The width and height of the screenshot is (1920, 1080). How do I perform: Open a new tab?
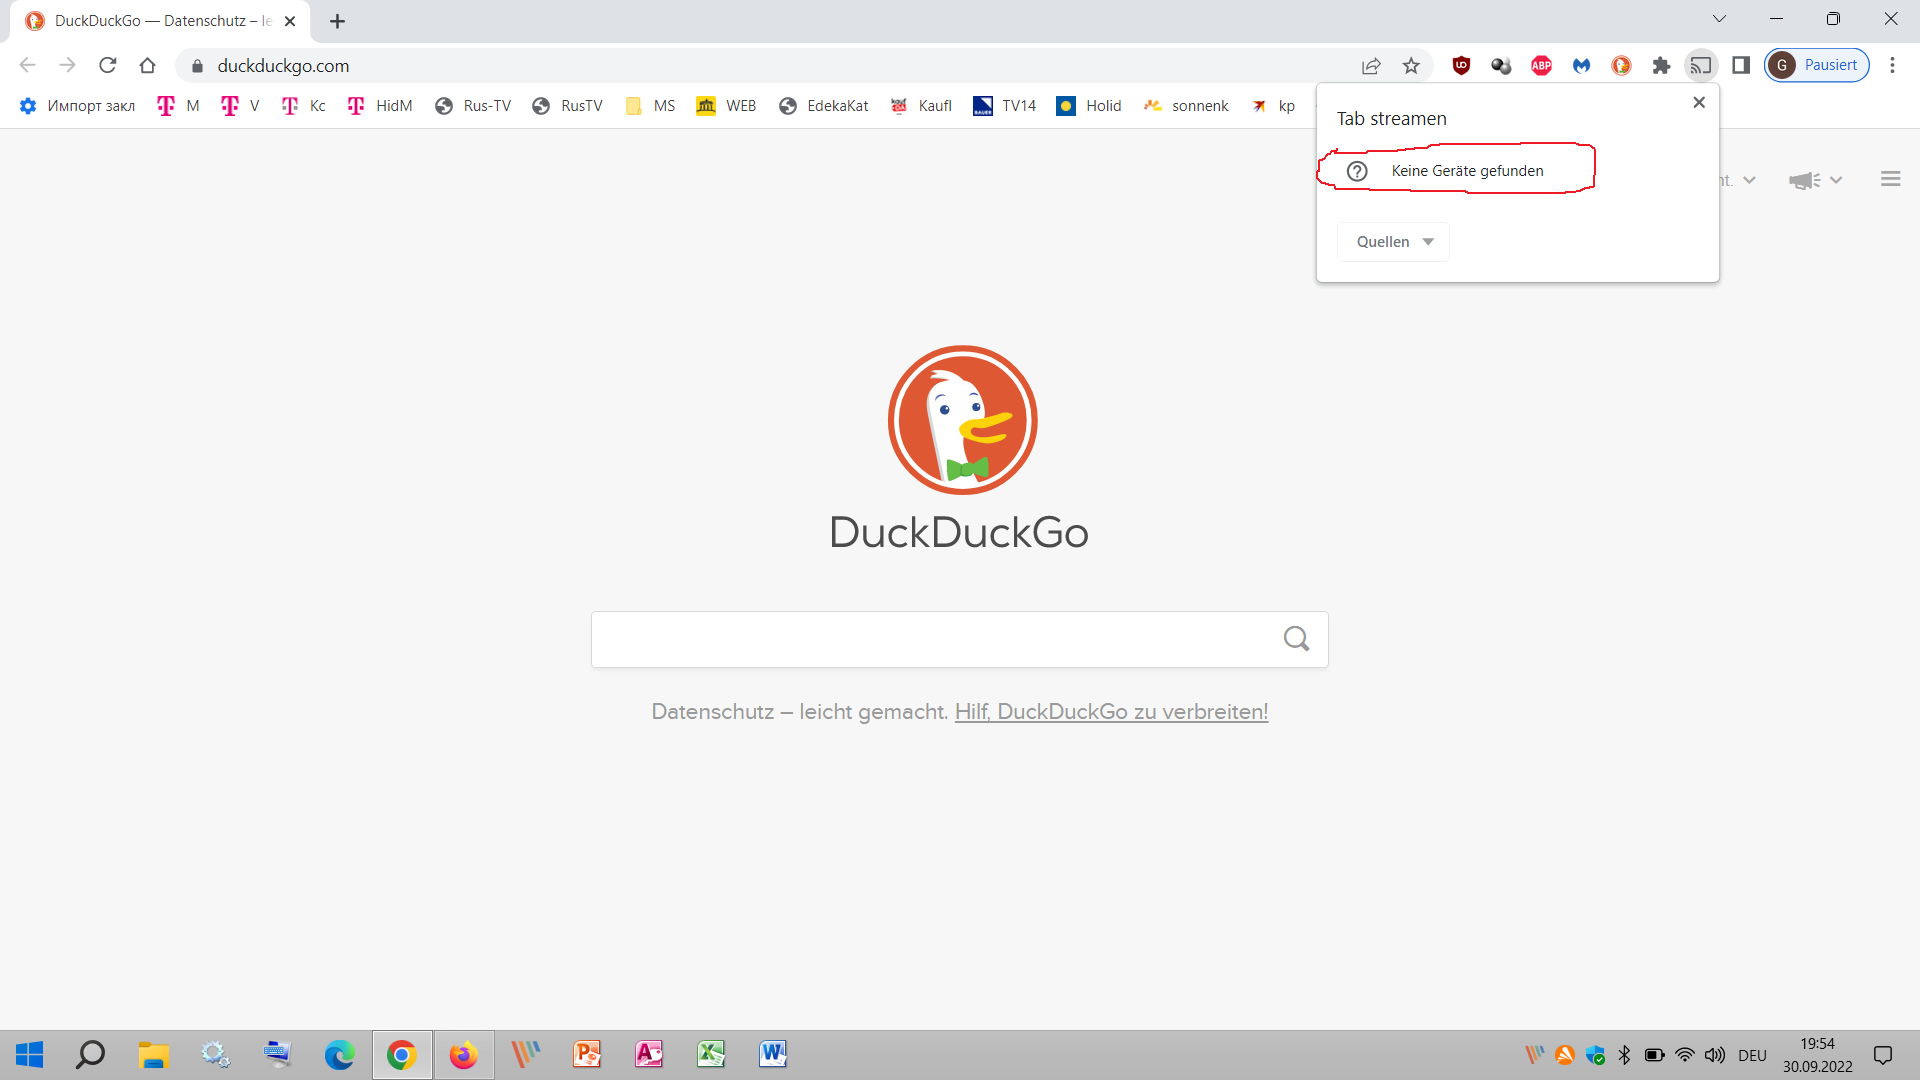[338, 21]
